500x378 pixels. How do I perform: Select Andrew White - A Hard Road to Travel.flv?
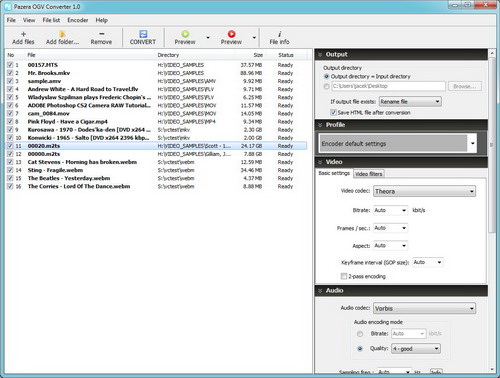pyautogui.click(x=156, y=89)
